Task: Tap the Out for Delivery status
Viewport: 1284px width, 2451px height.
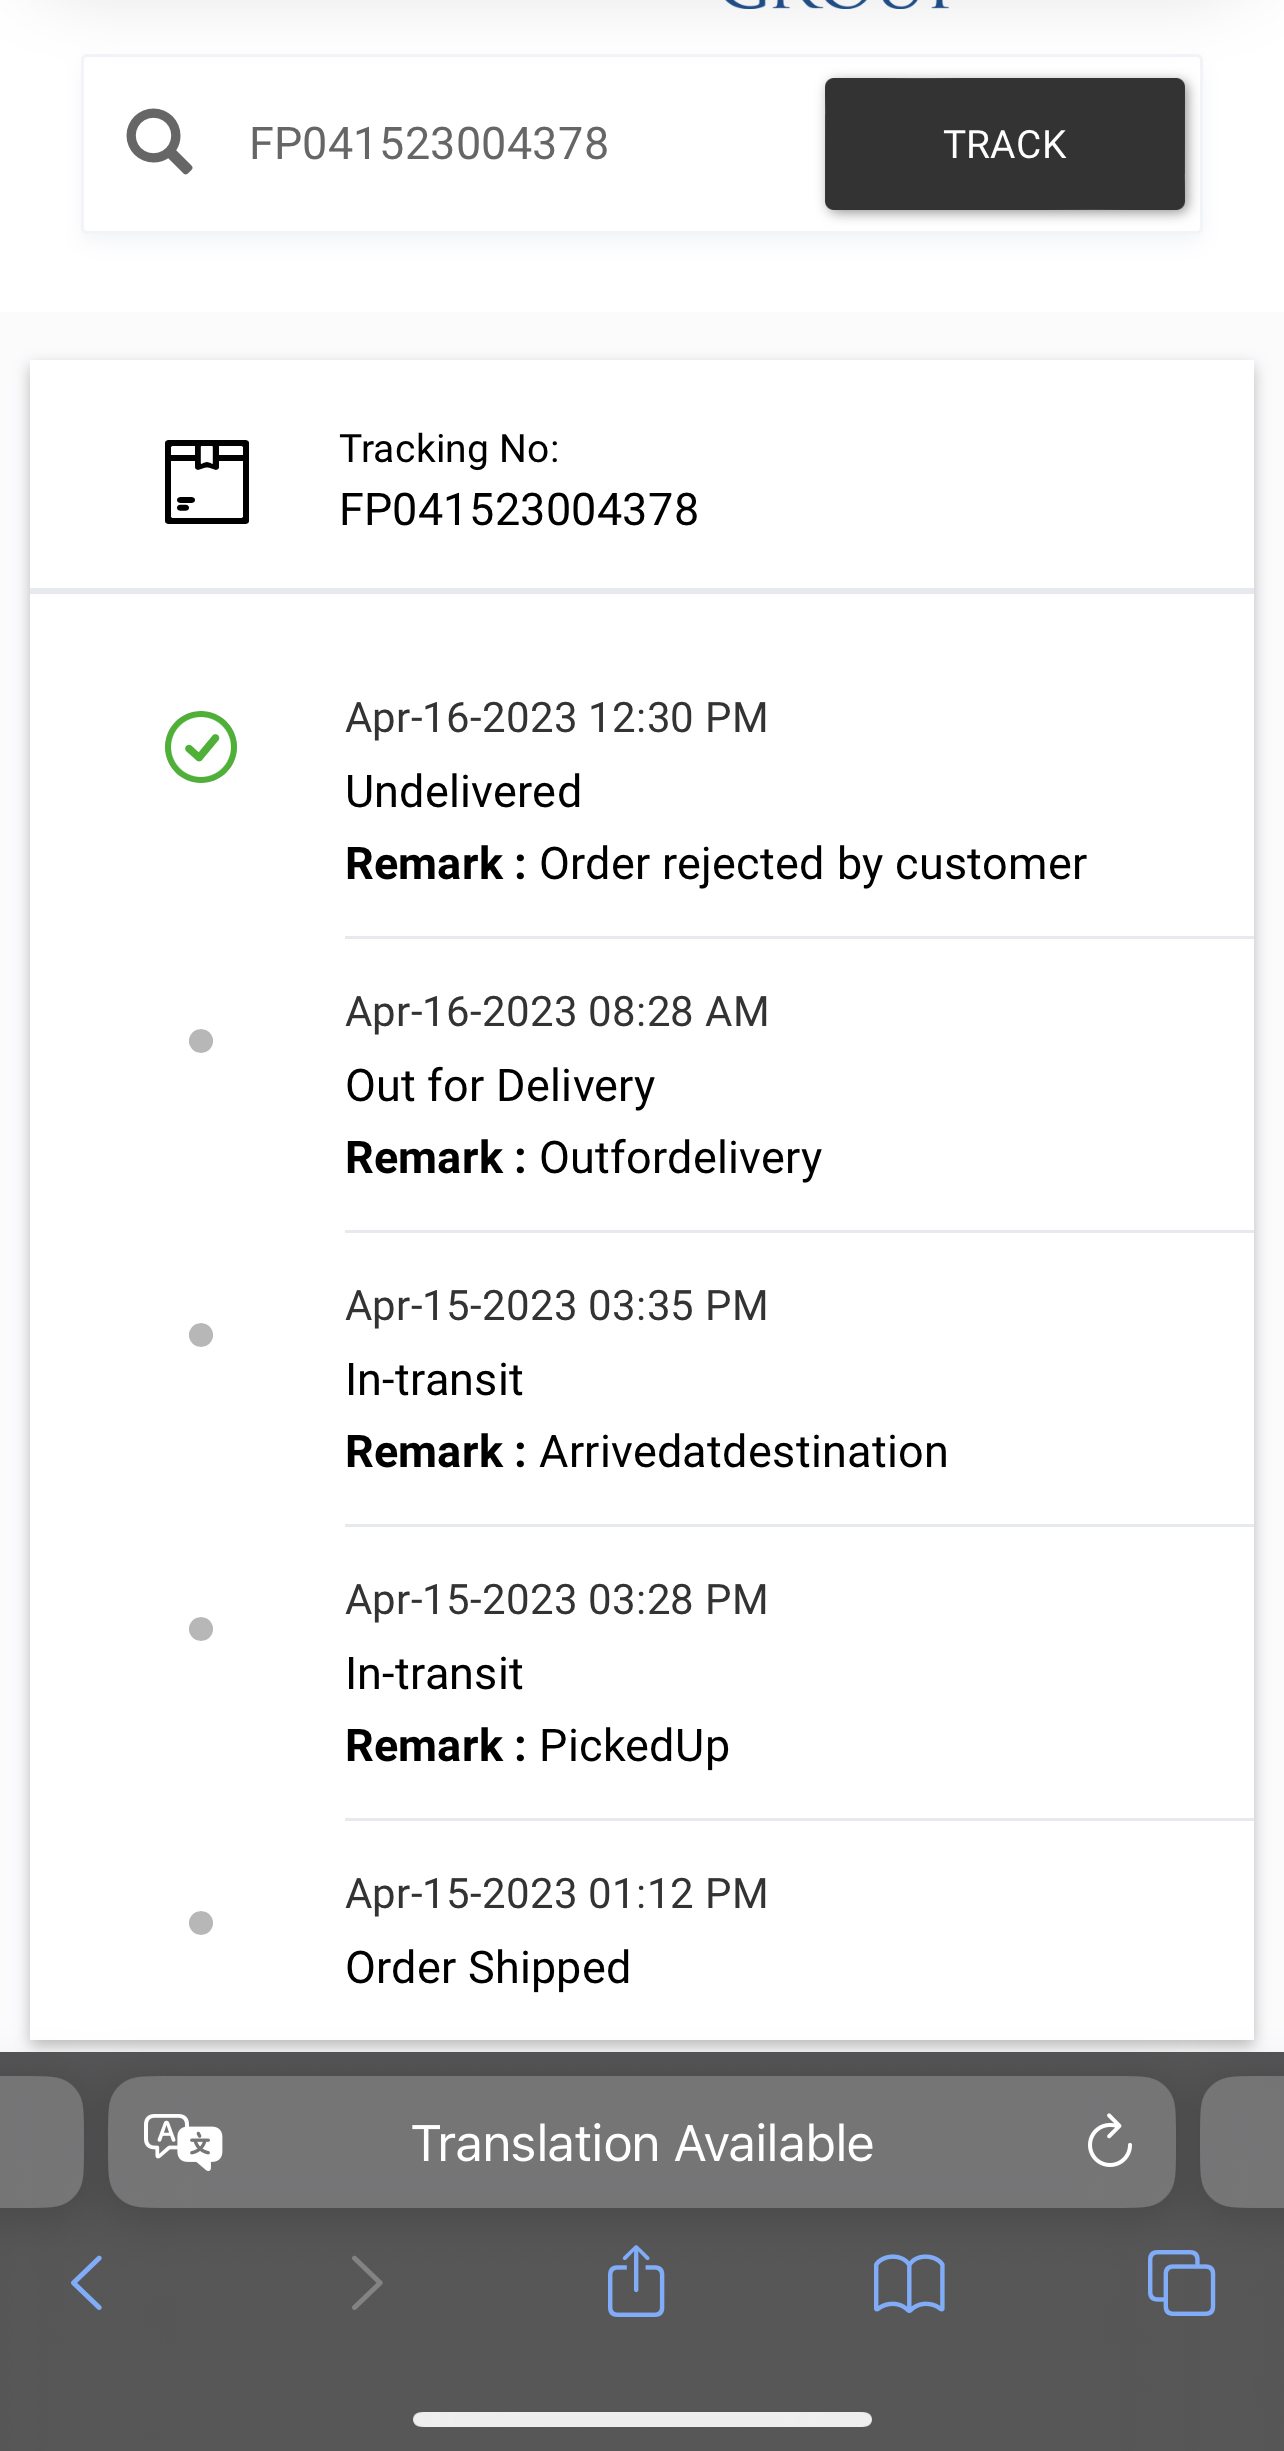Action: (500, 1086)
